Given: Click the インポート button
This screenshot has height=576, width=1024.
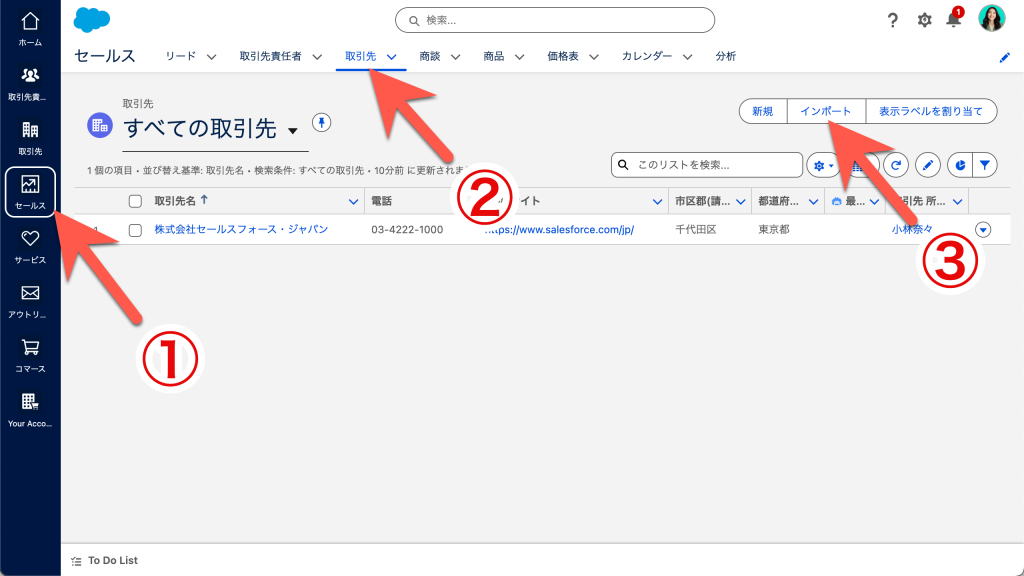Looking at the screenshot, I should tap(826, 111).
